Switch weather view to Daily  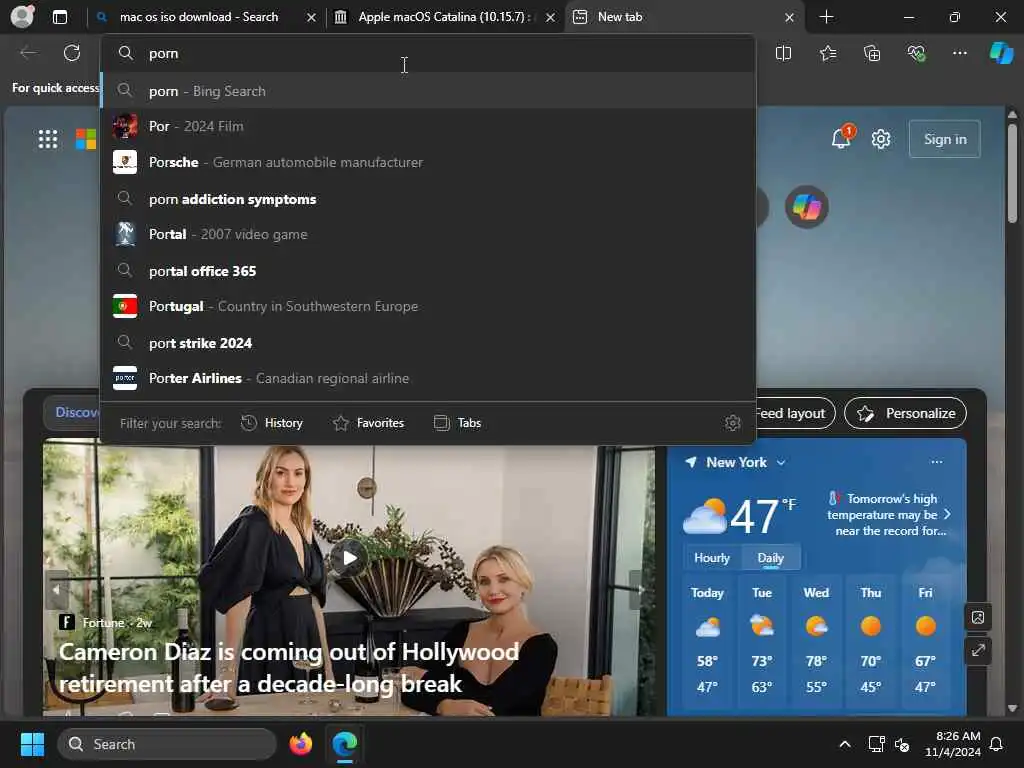tap(770, 558)
